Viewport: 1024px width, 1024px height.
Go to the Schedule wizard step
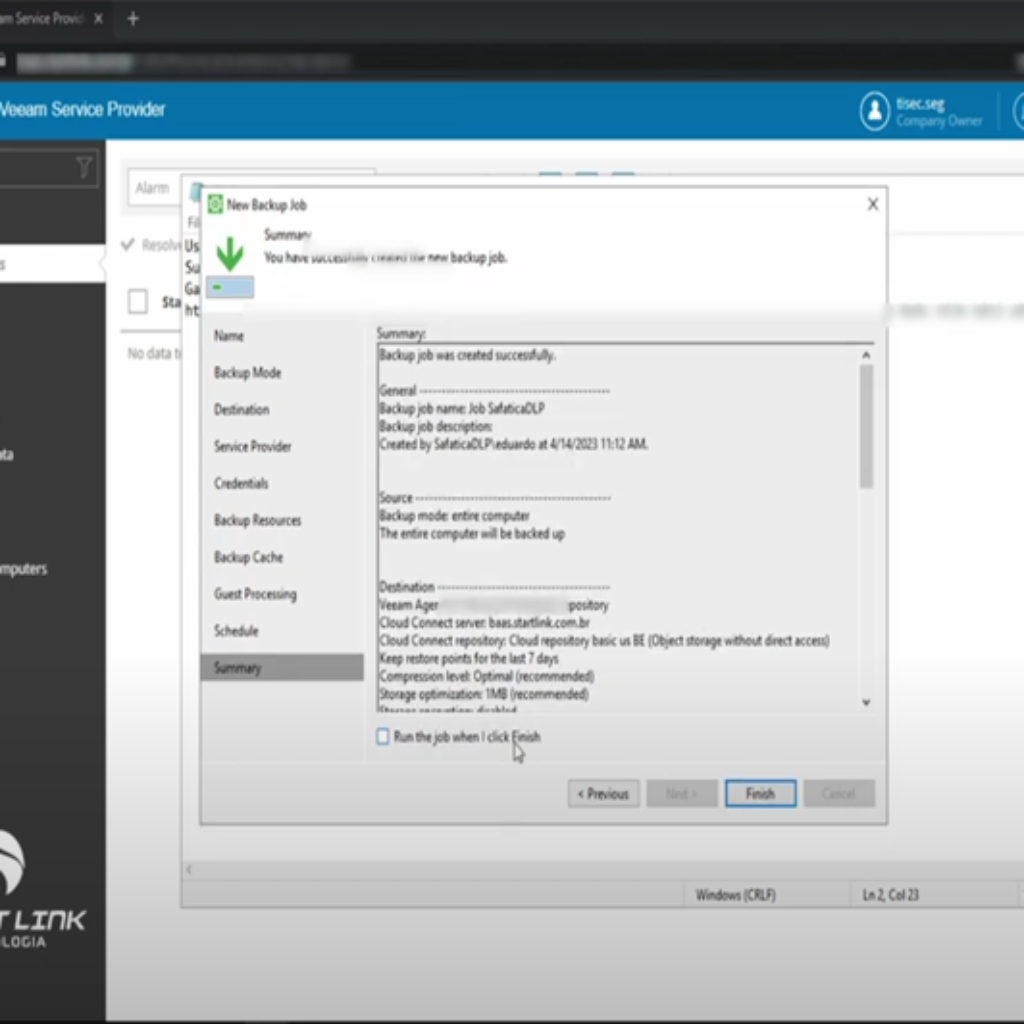coord(236,631)
